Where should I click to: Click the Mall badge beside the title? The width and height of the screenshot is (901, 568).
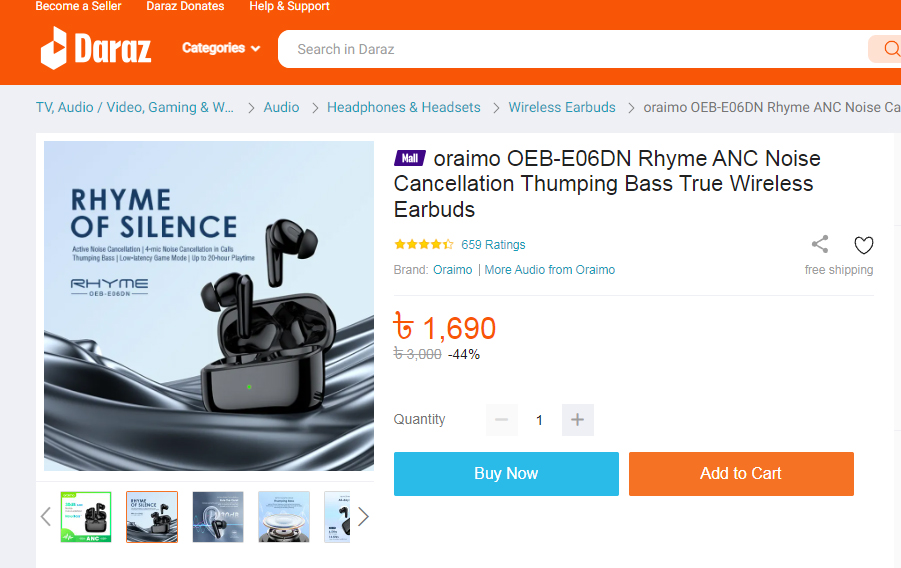[411, 158]
